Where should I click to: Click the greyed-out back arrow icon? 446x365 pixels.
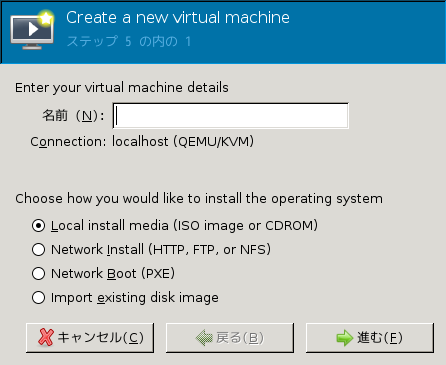(x=204, y=338)
